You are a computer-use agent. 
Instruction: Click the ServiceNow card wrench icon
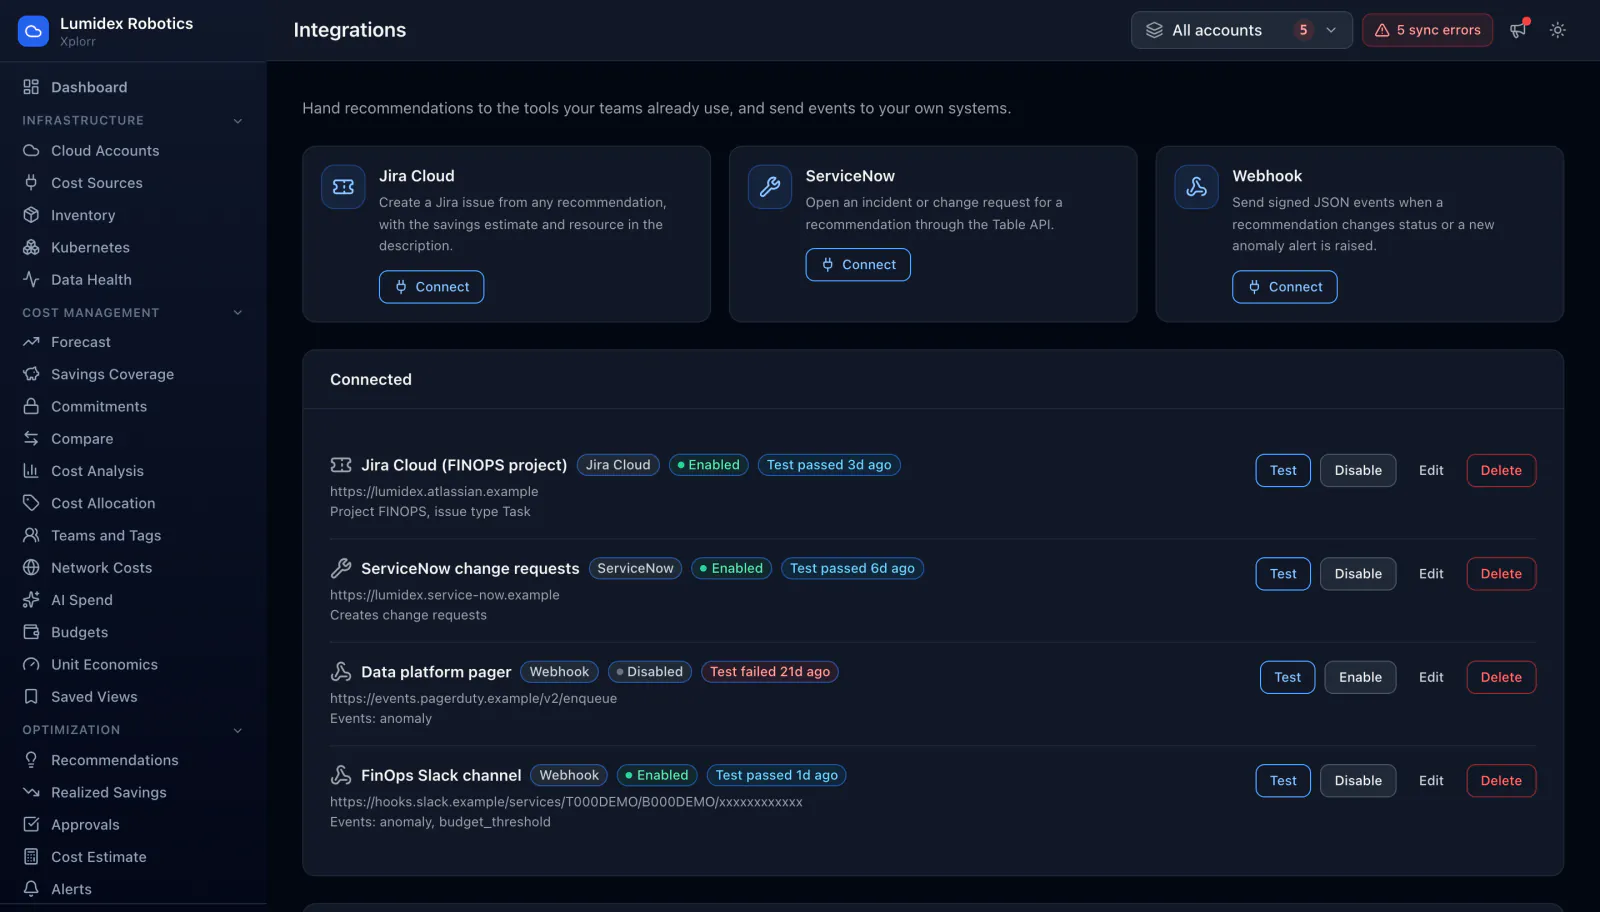pos(770,187)
